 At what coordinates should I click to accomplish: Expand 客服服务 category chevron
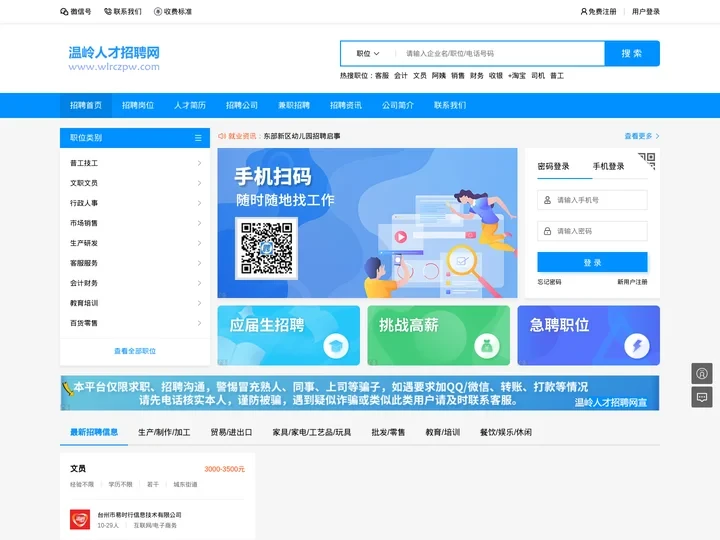click(x=199, y=263)
